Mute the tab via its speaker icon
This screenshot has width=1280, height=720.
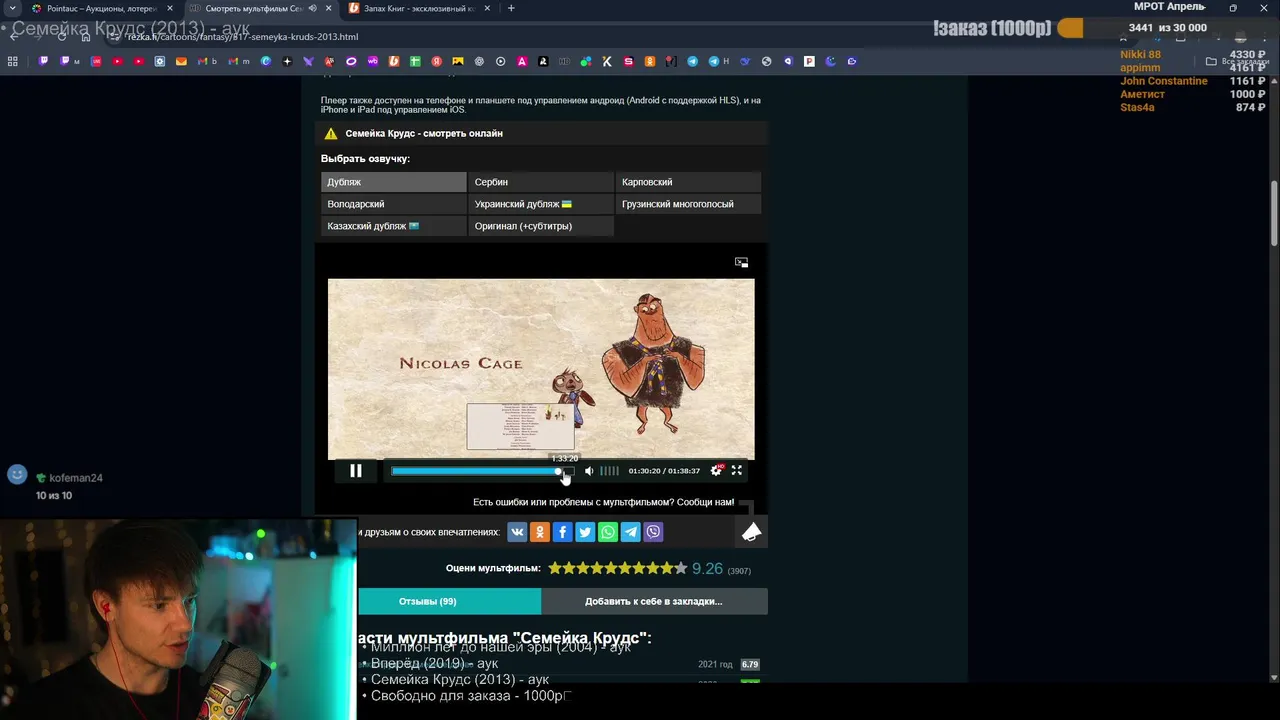pos(313,8)
